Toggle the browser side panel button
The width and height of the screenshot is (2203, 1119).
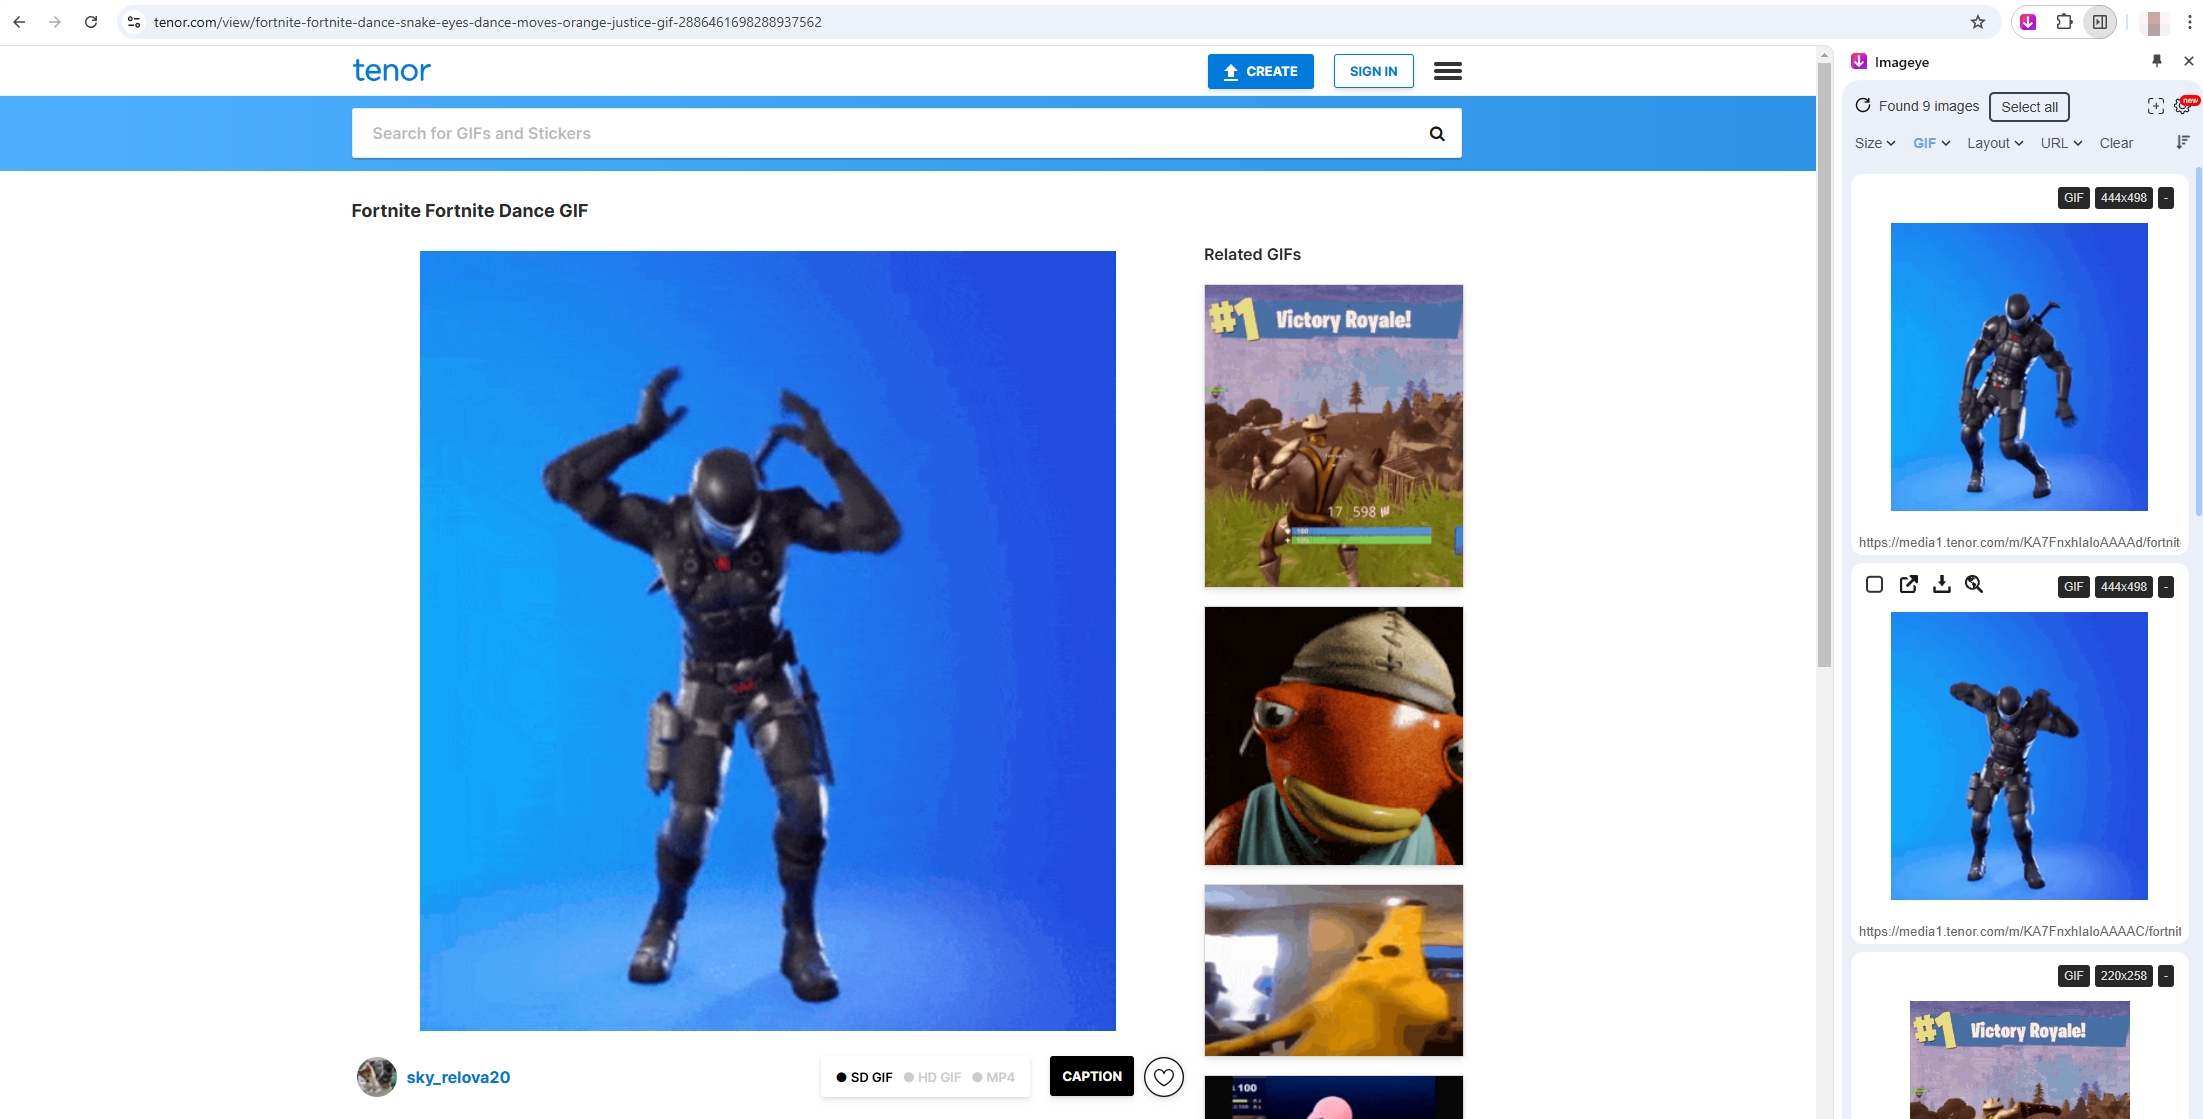(2100, 22)
